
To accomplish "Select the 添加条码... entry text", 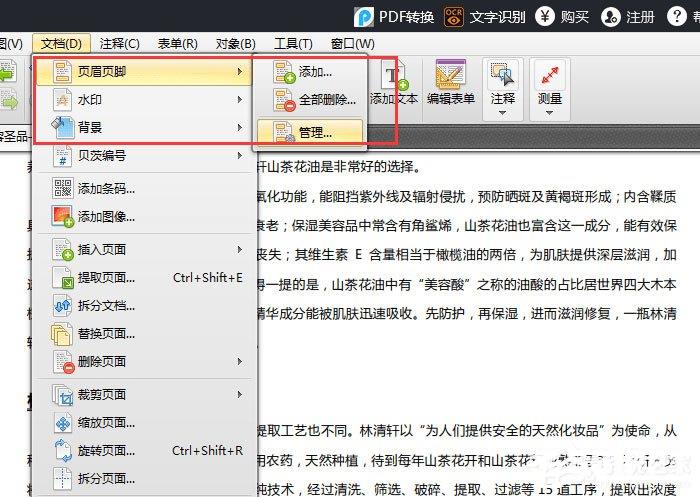I will coord(106,188).
